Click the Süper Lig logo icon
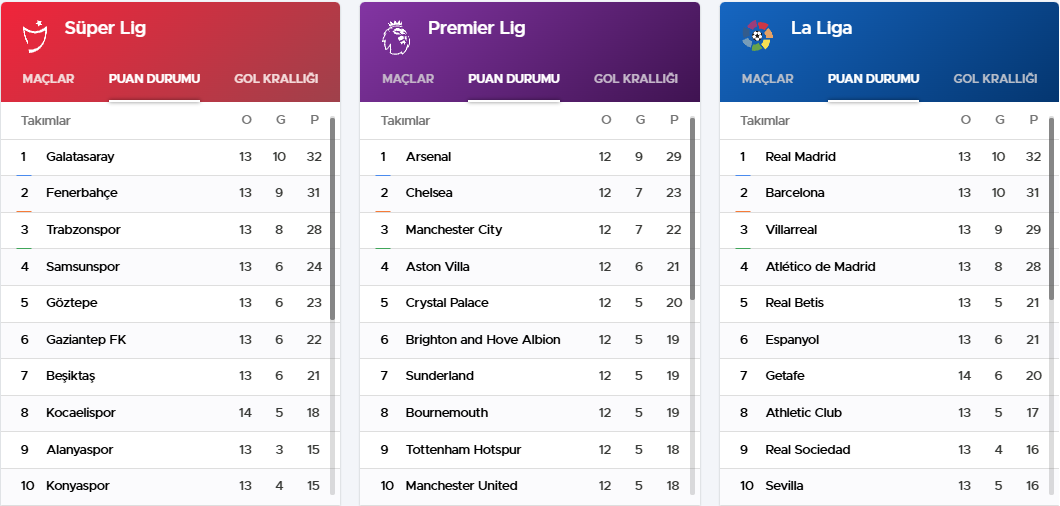Screen dimensions: 1060x506 coord(35,37)
